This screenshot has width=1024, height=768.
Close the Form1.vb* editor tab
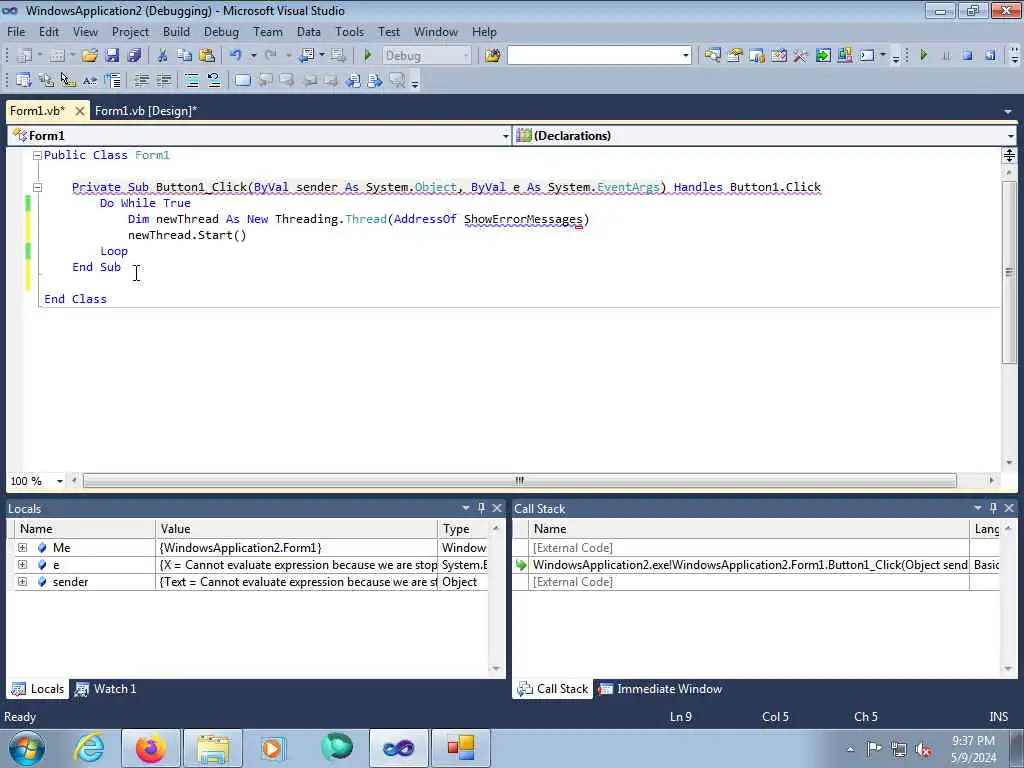(80, 111)
